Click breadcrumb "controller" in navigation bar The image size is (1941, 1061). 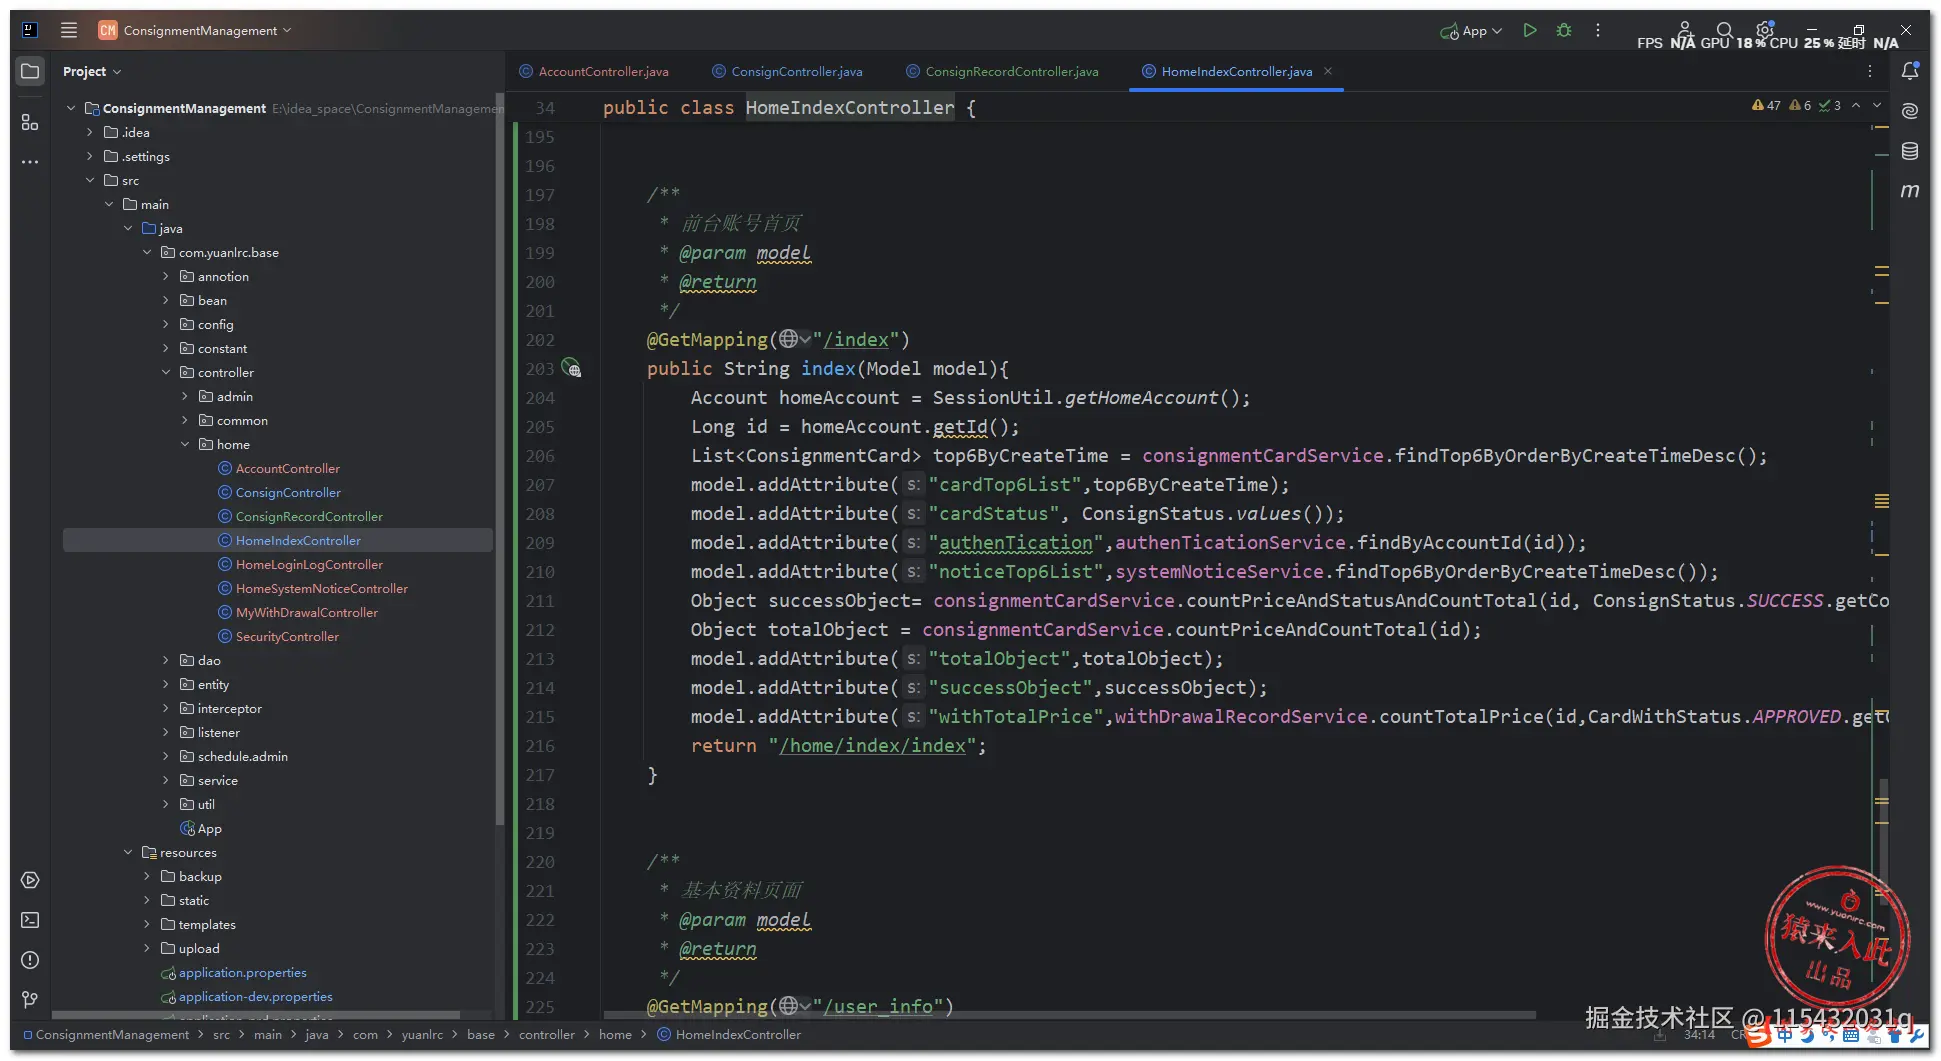click(546, 1034)
